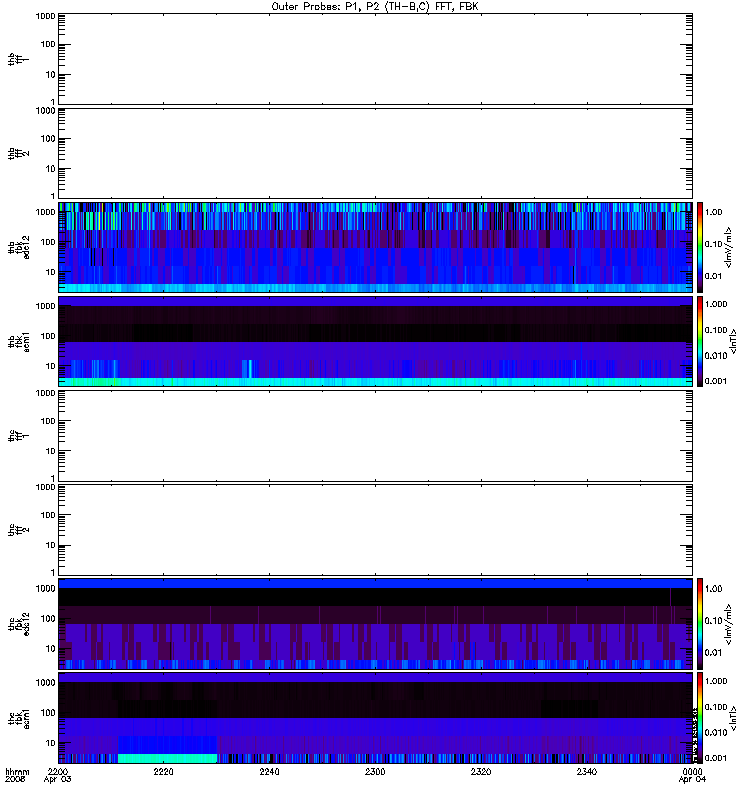Viewport: 750px width, 800px height.
Task: Select the empty thb fft 2 plot panel
Action: (x=376, y=154)
